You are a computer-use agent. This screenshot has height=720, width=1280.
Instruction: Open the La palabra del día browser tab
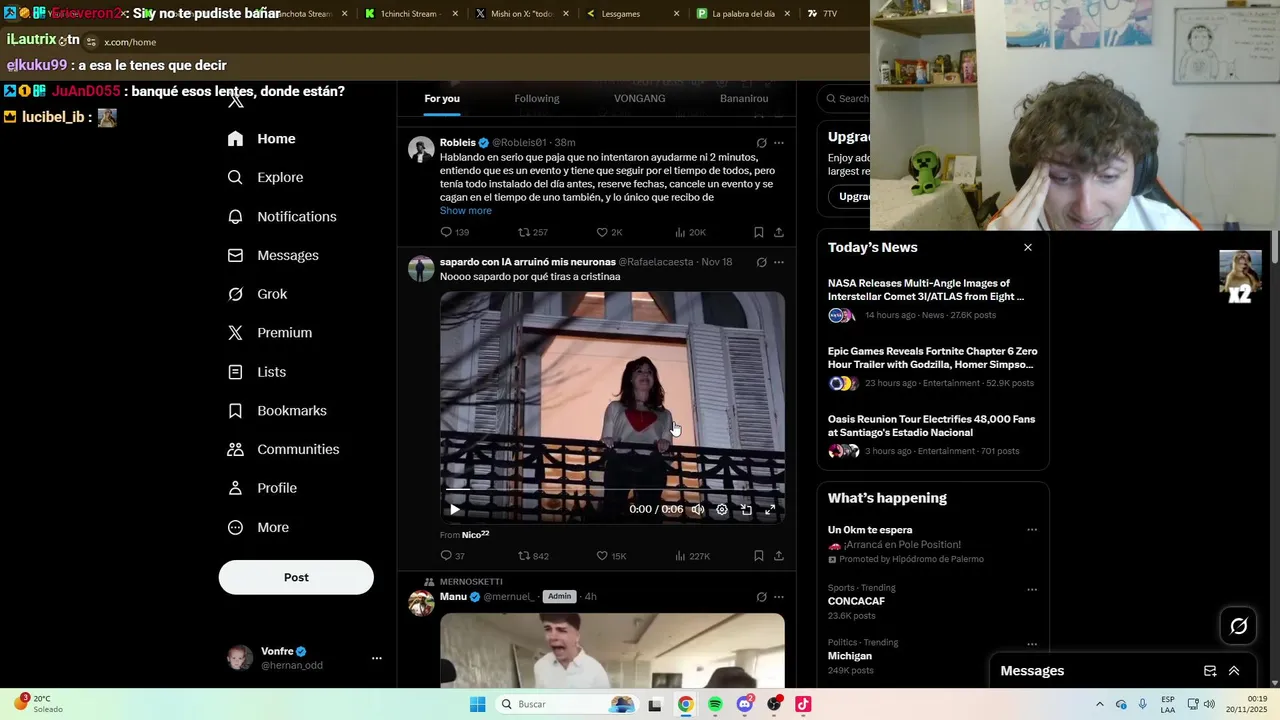click(x=742, y=14)
